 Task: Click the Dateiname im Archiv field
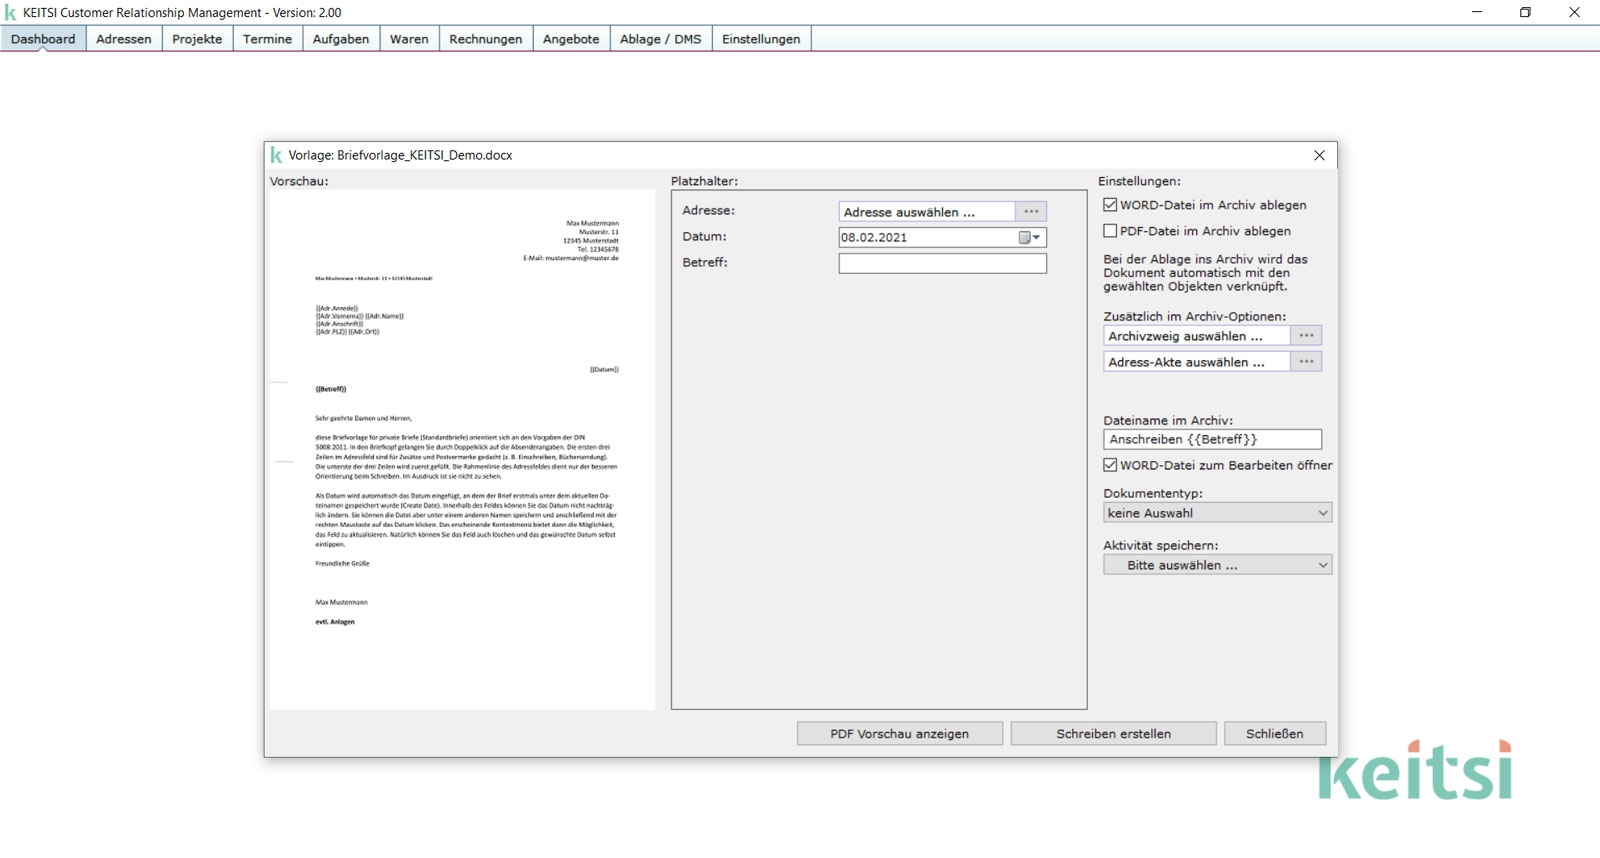pos(1212,439)
